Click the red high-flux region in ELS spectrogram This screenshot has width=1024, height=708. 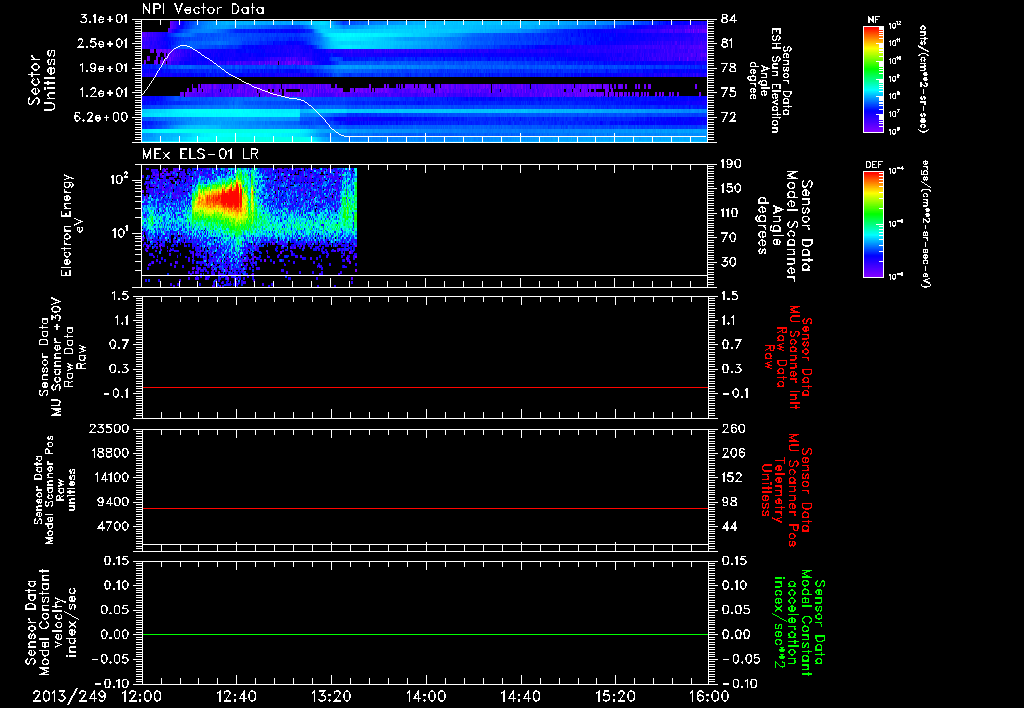(224, 197)
